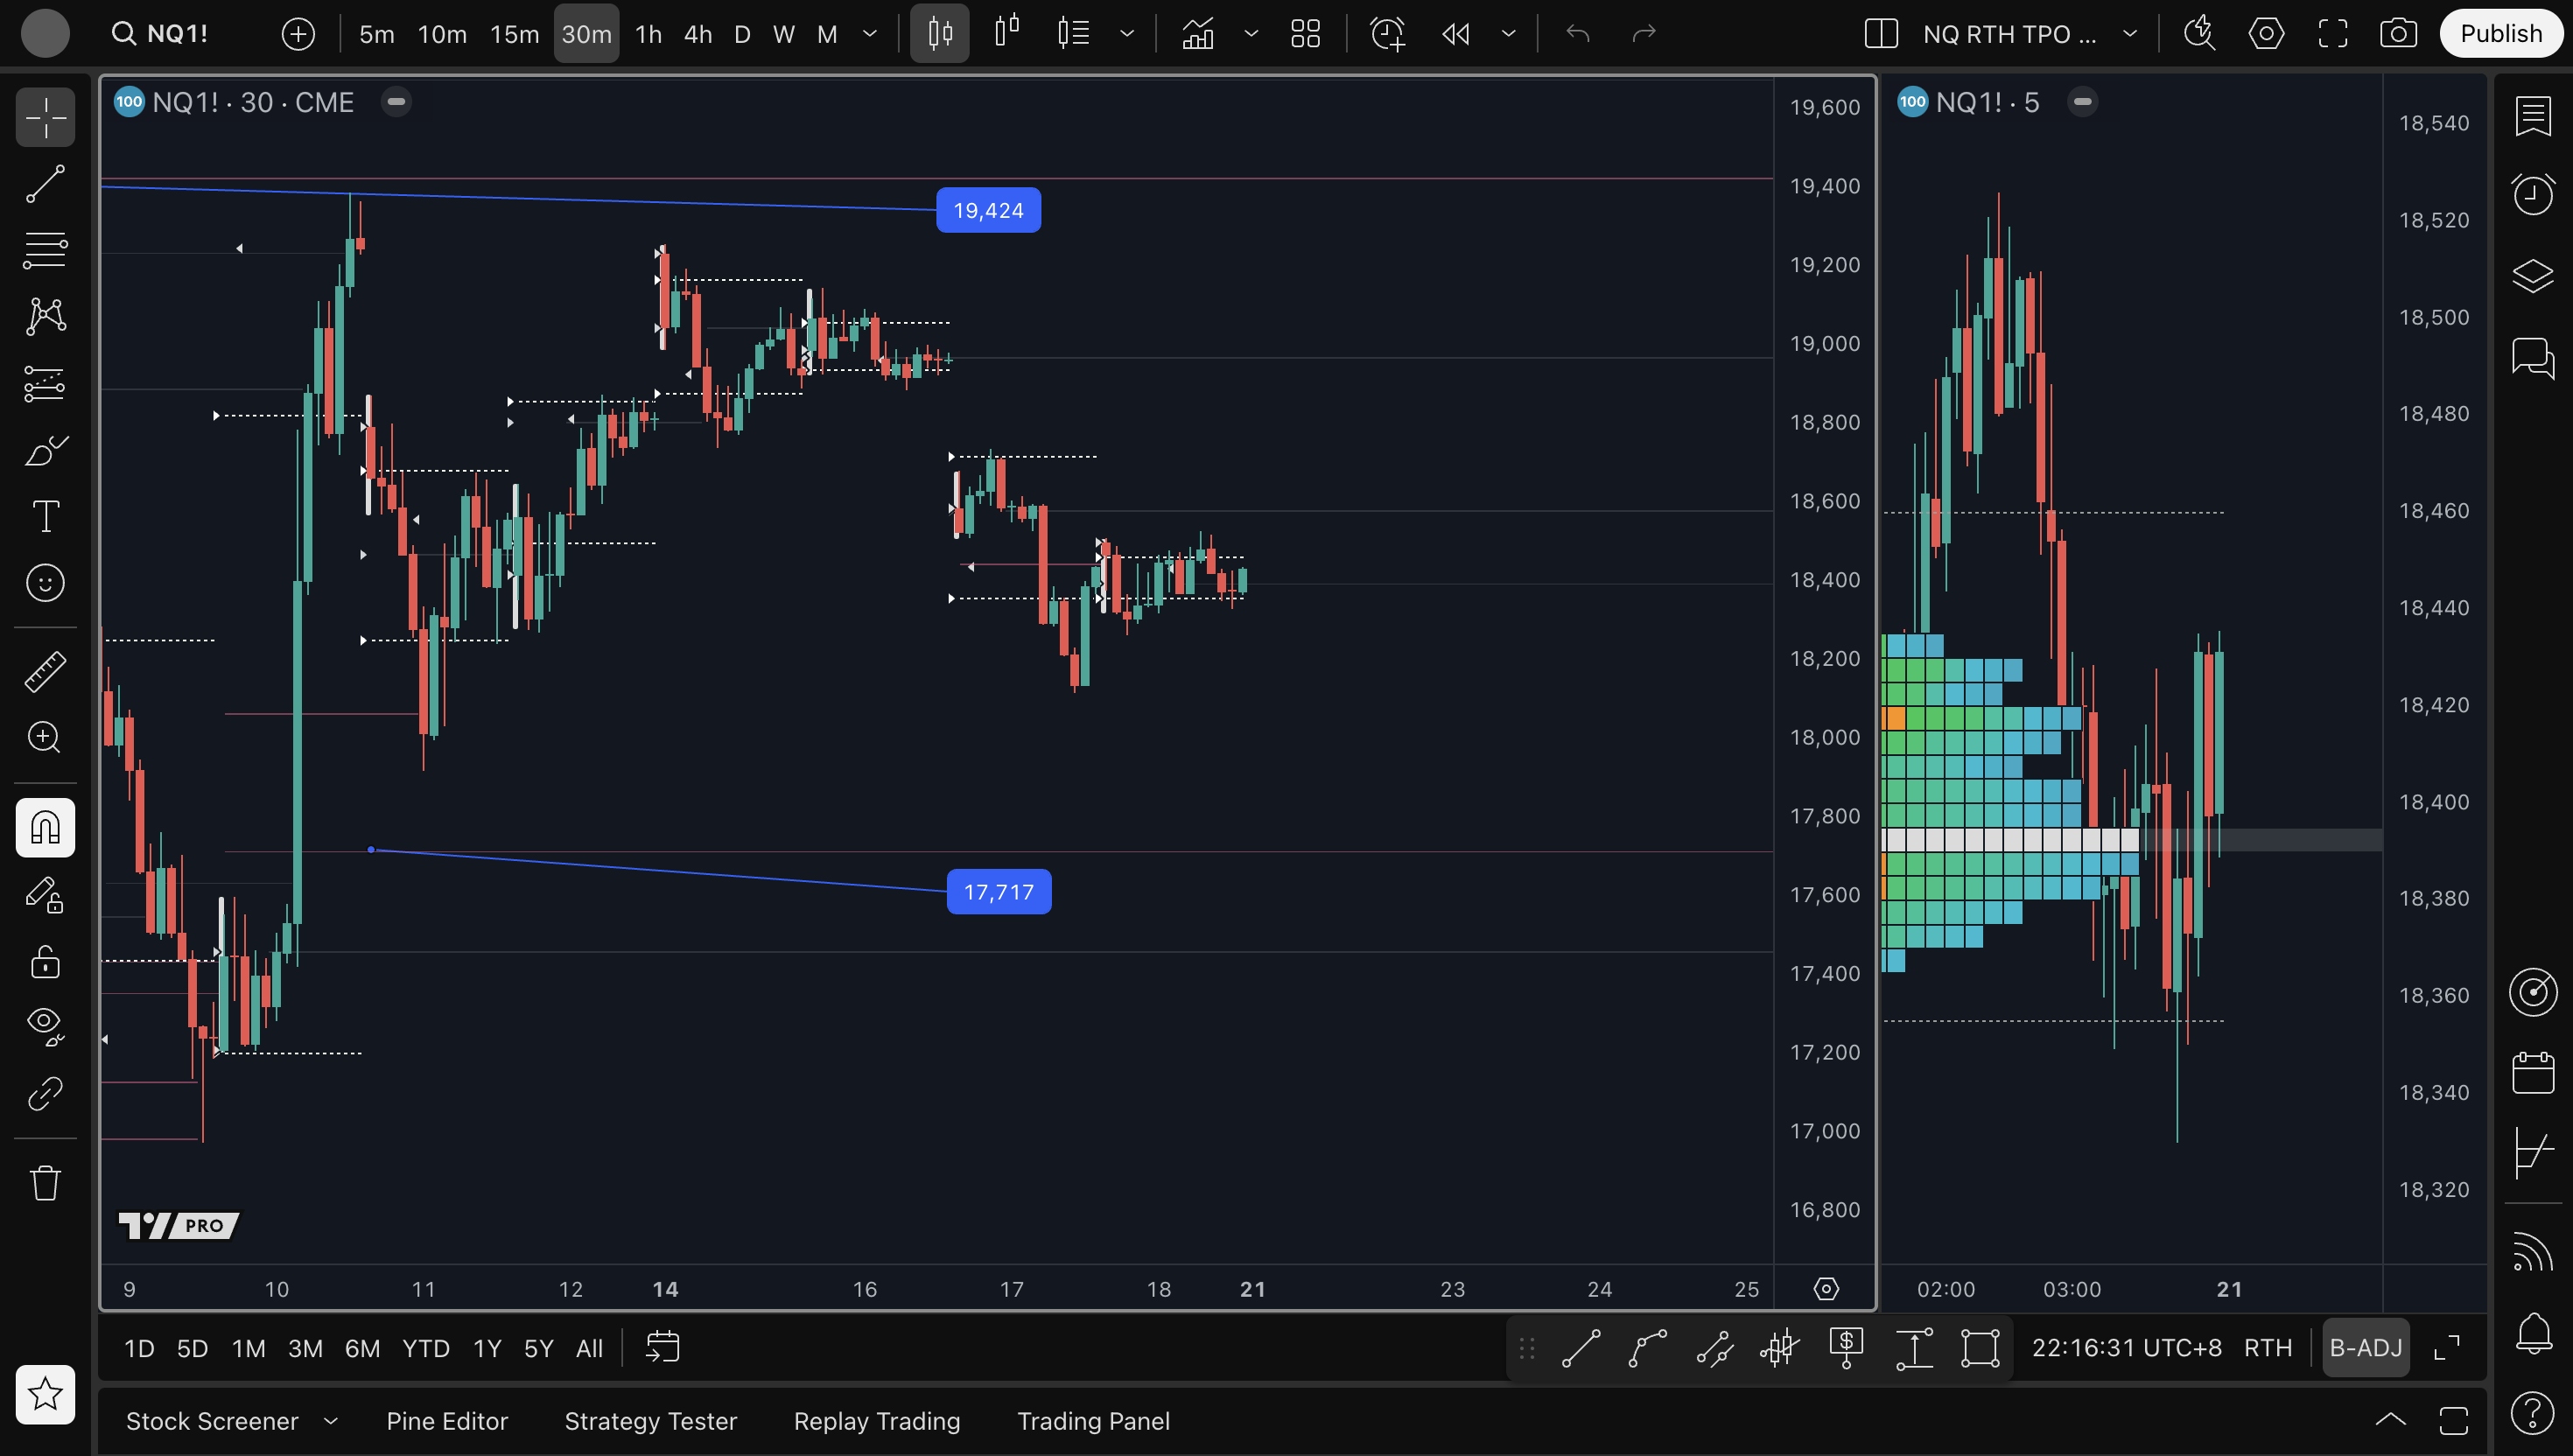Select the 1h timeframe button
Viewport: 2573px width, 1456px height.
coord(648,34)
